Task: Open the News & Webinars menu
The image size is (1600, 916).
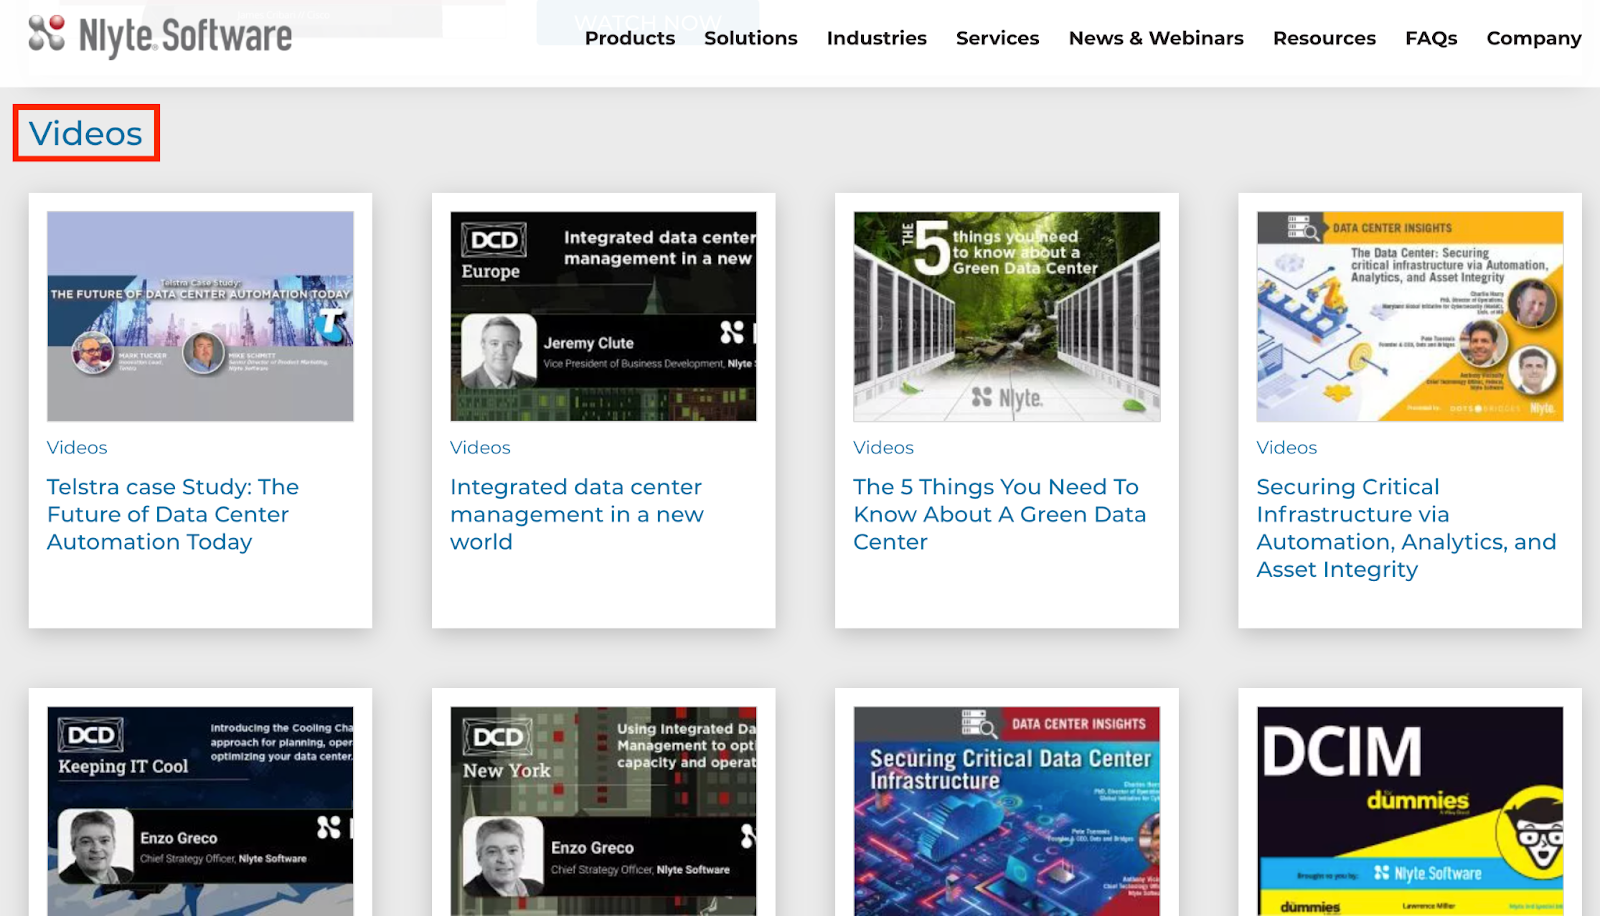Action: click(1156, 38)
